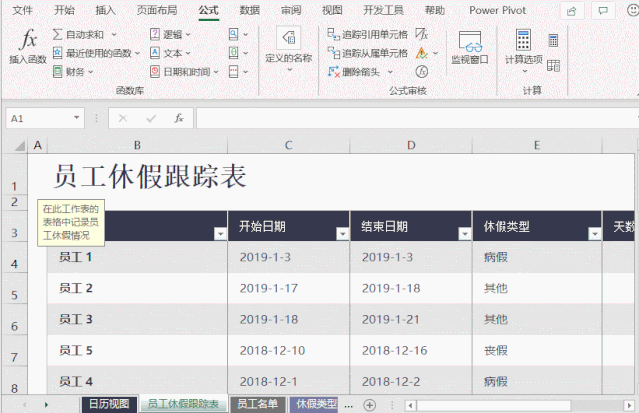Click the AutoSum sigma icon

pyautogui.click(x=57, y=35)
